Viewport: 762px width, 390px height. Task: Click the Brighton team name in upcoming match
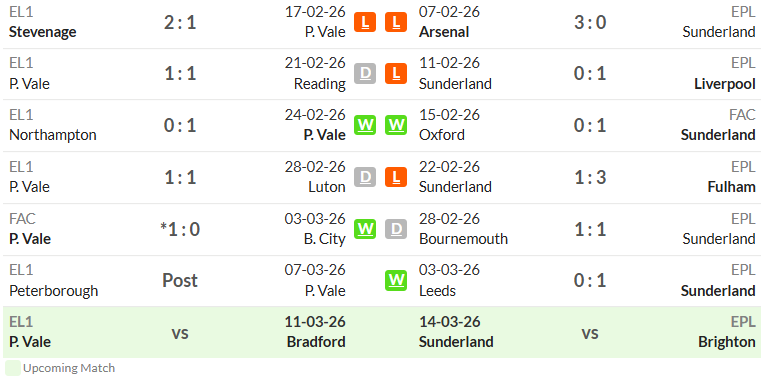click(x=727, y=342)
